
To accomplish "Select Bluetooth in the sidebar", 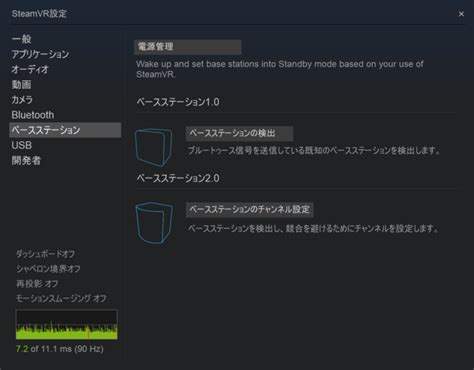I will coord(33,115).
